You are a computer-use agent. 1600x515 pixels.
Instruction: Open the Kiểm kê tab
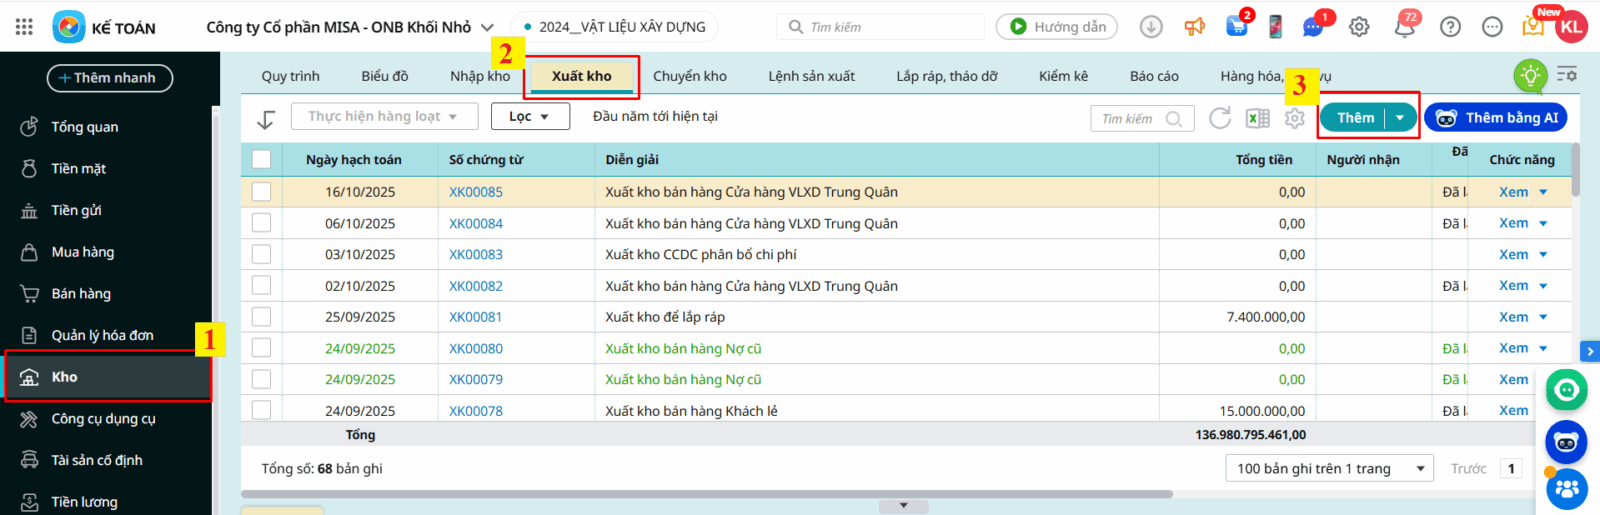tap(1063, 76)
